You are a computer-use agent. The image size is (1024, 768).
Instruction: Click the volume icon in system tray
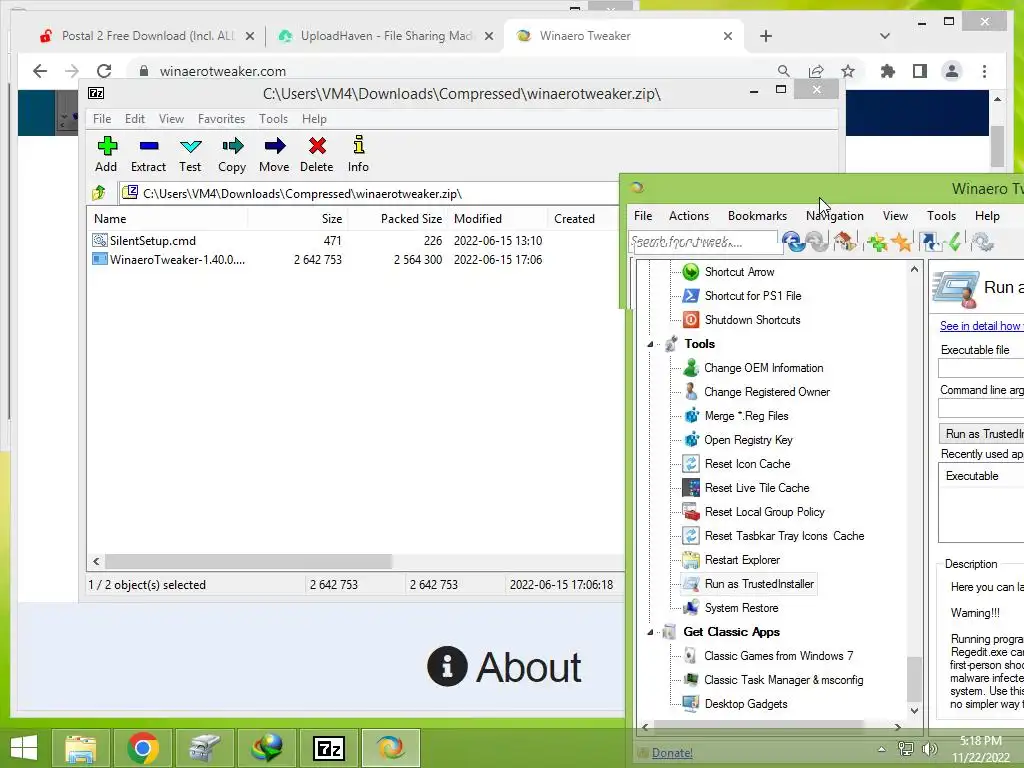(x=929, y=749)
